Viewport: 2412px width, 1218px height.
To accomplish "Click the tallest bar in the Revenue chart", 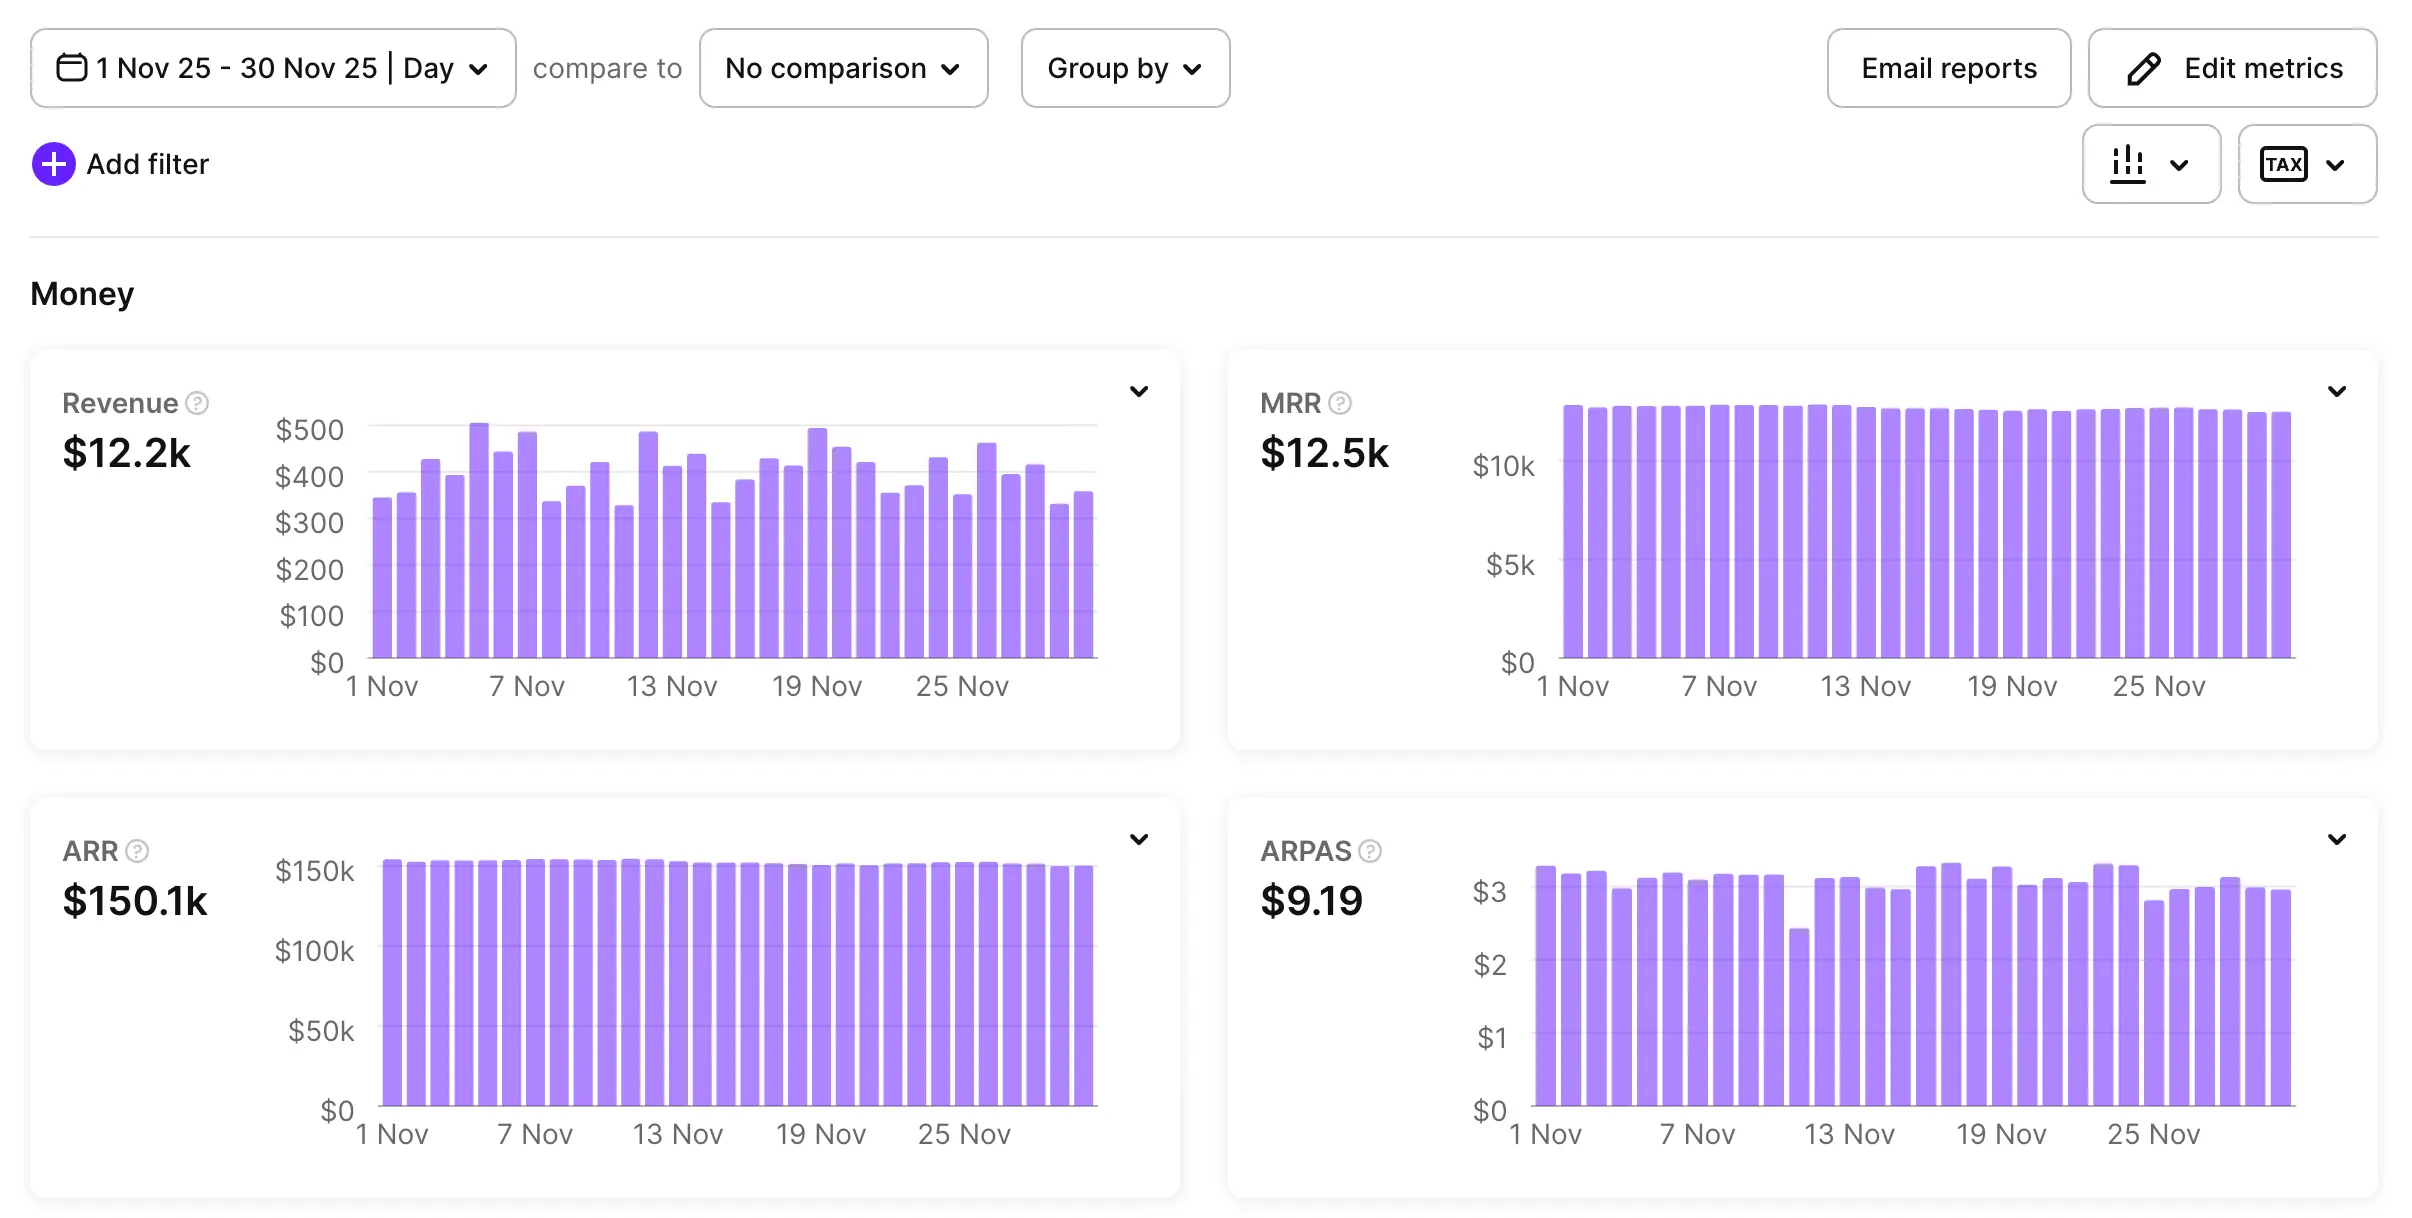I will (479, 540).
